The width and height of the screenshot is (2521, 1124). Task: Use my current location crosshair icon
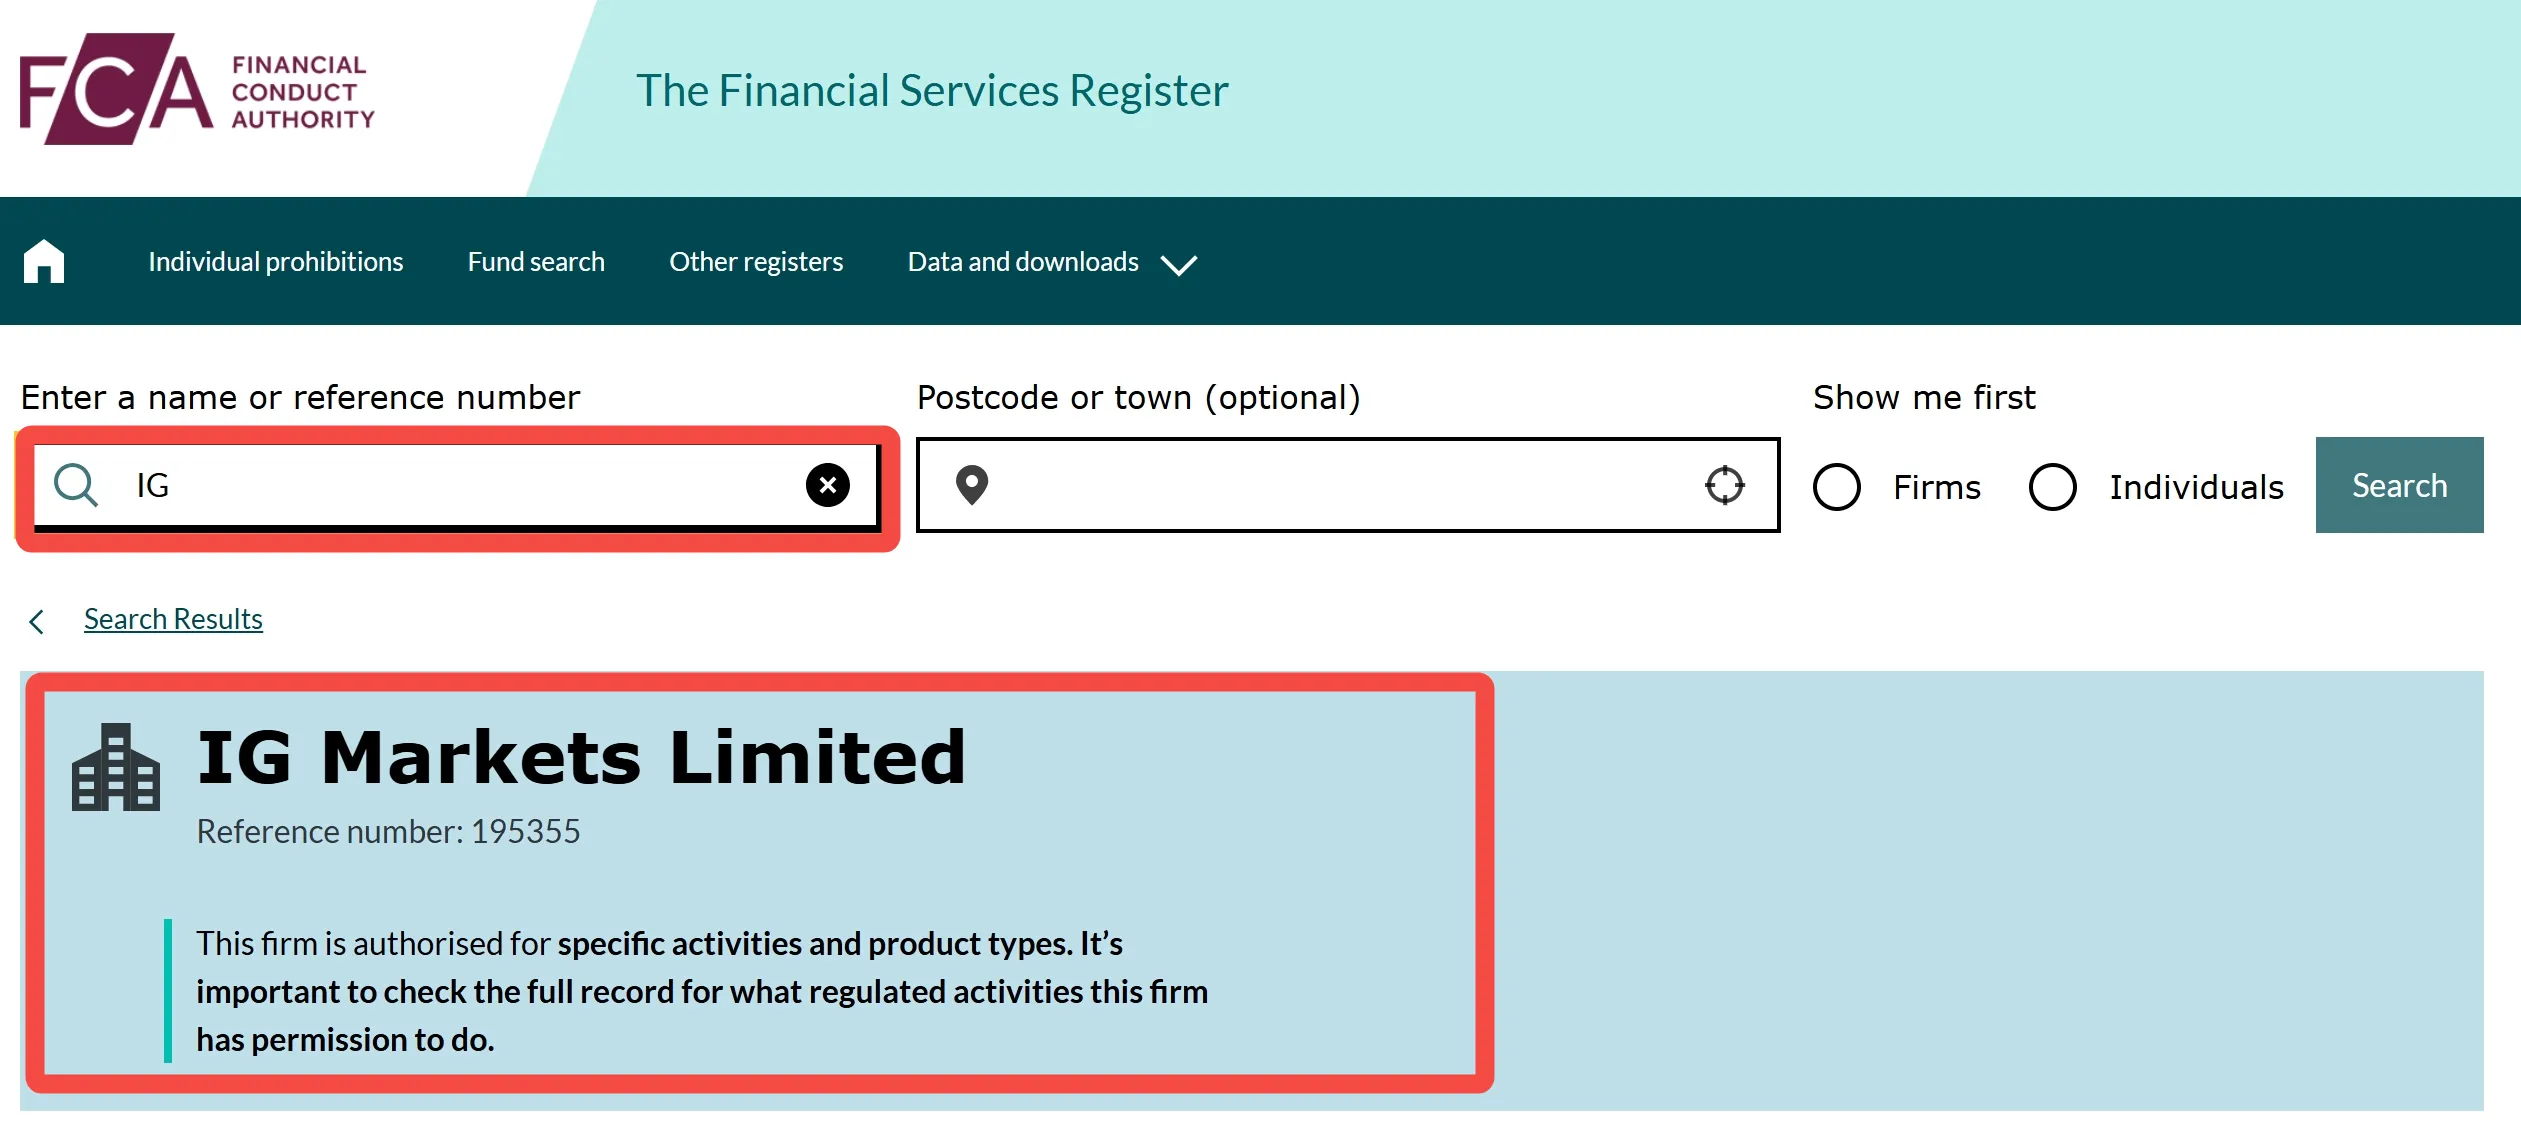click(x=1725, y=485)
